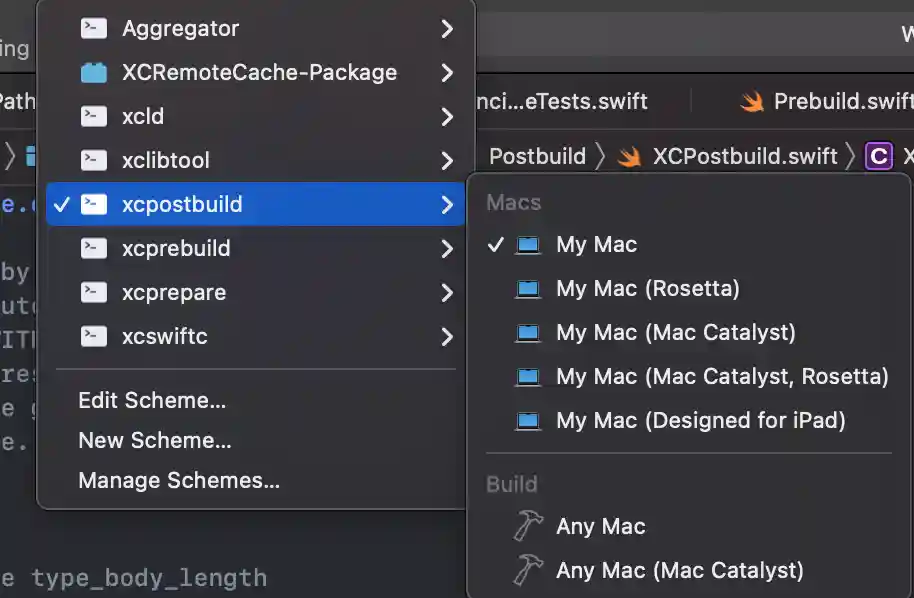This screenshot has height=598, width=914.
Task: Select My Mac (Designed for iPad)
Action: [x=700, y=421]
